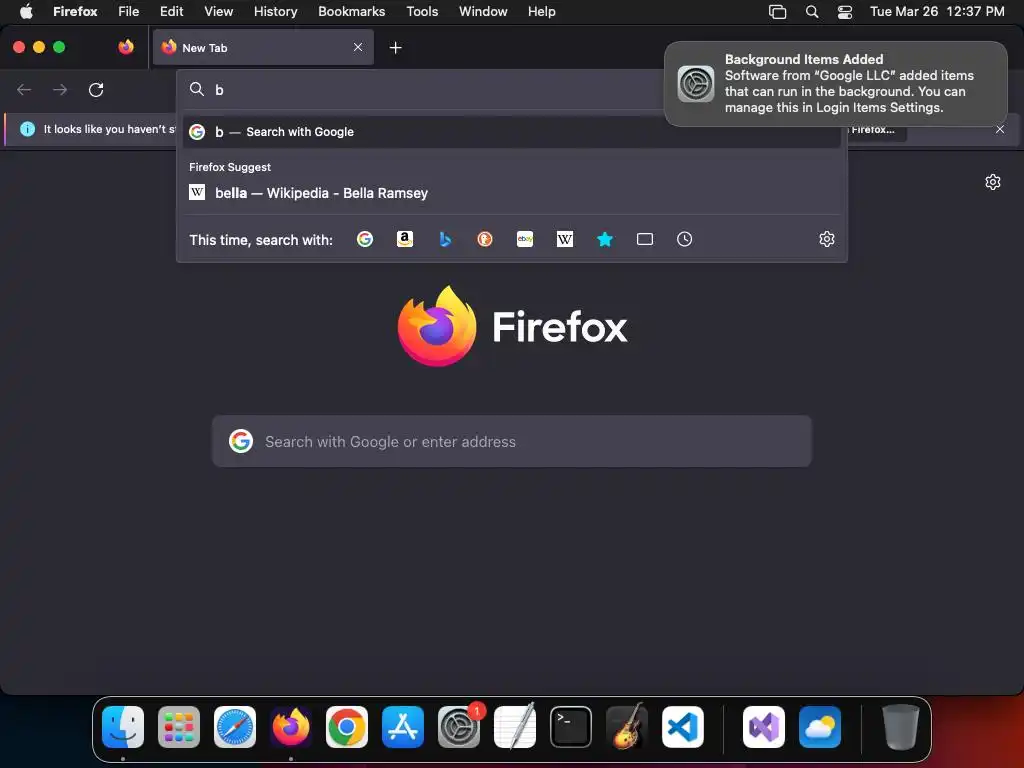This screenshot has height=768, width=1024.
Task: Open the Window menu
Action: [483, 11]
